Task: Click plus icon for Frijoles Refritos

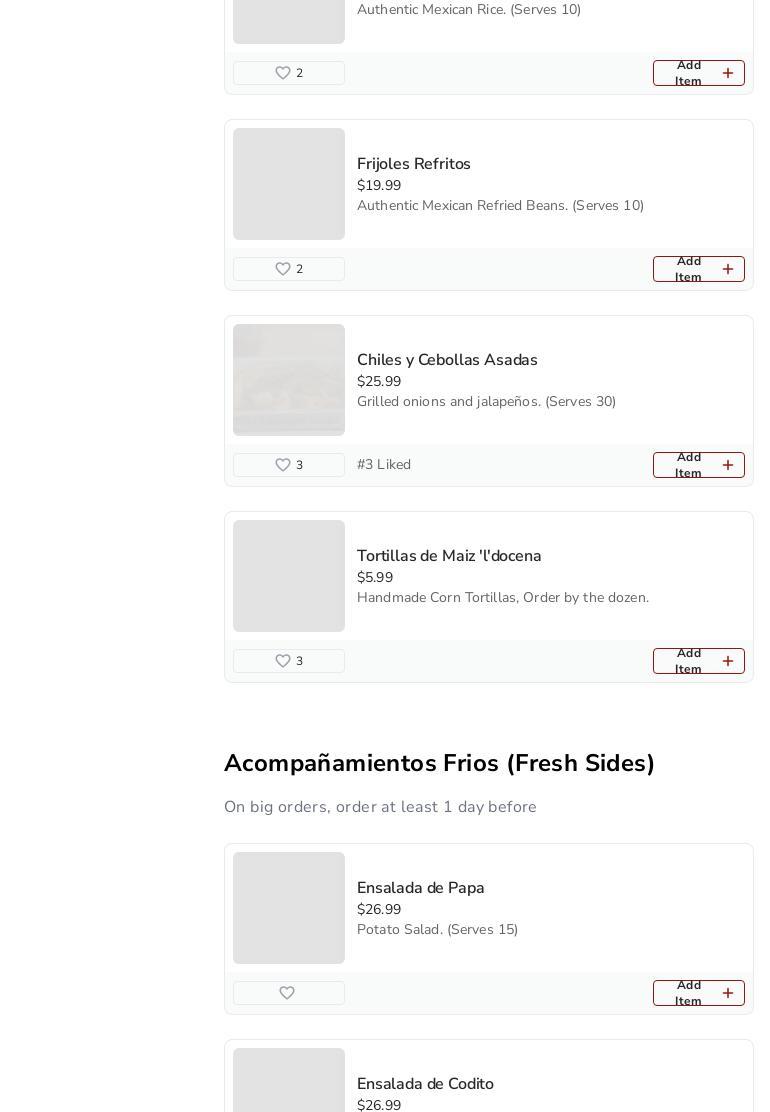Action: click(727, 269)
